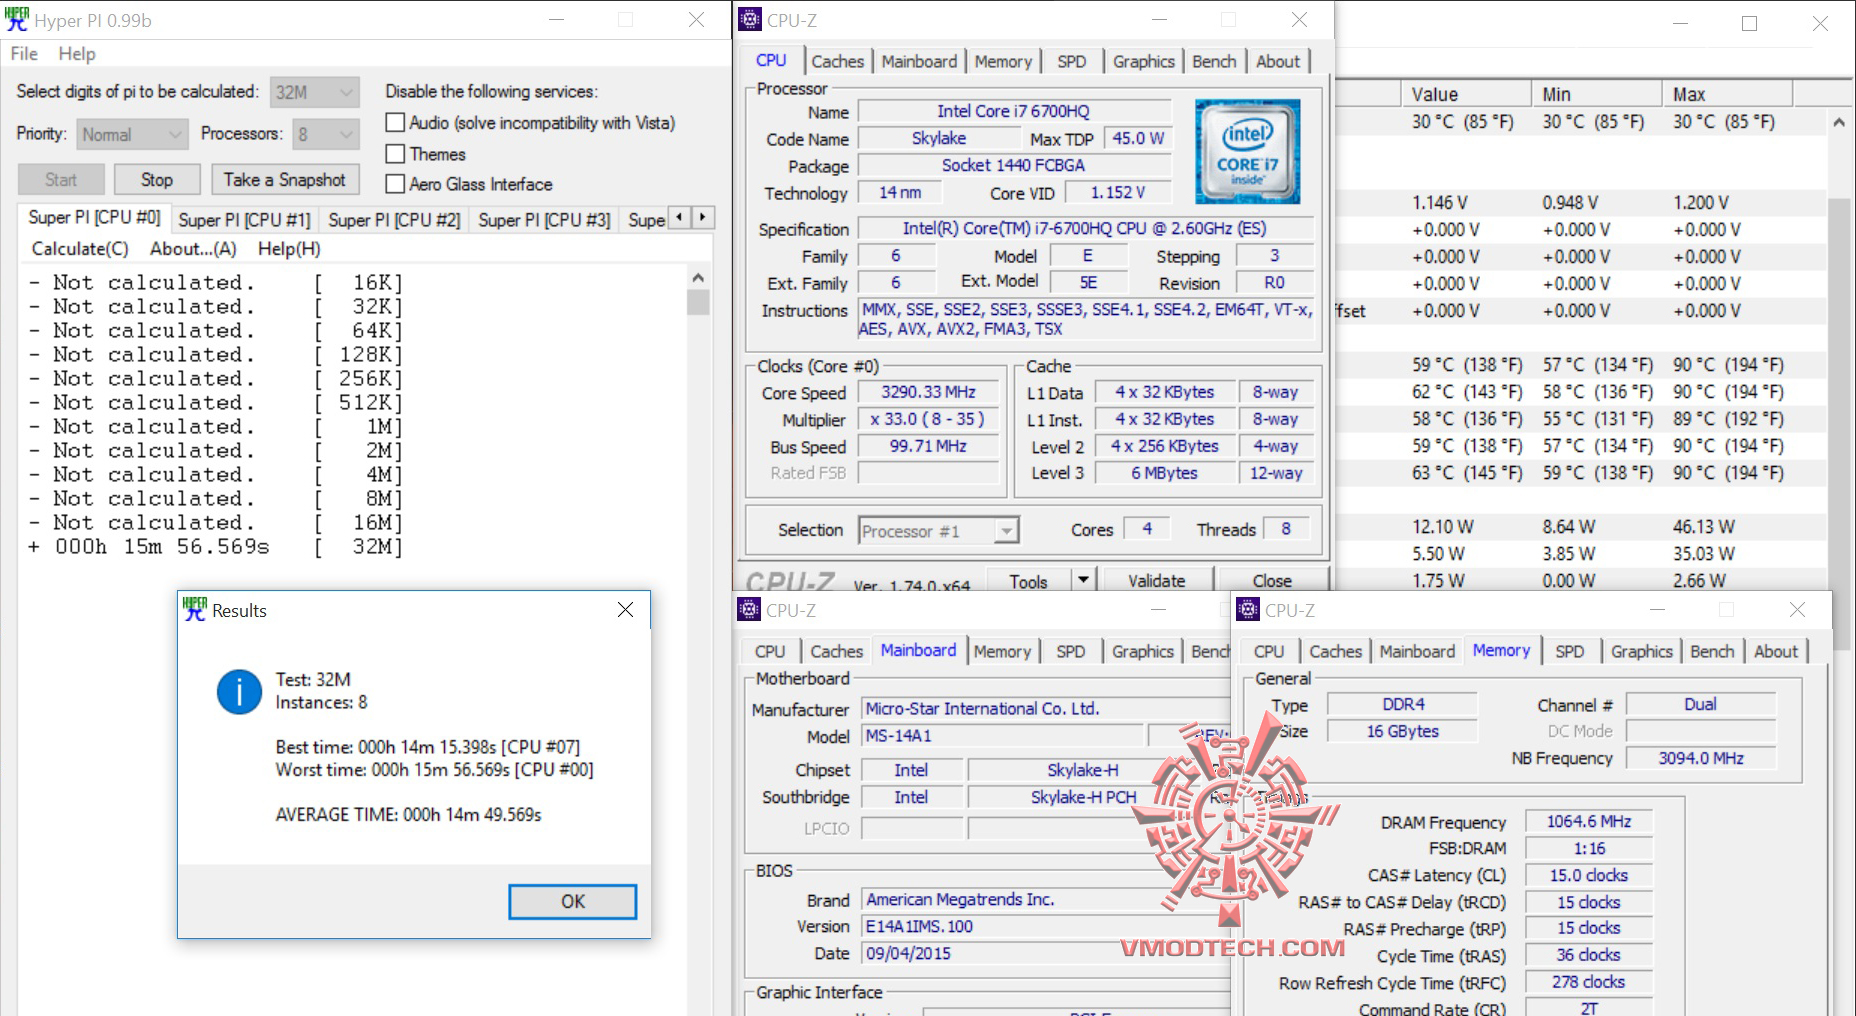Open the Calculate(C) menu
The height and width of the screenshot is (1016, 1856).
pos(80,249)
